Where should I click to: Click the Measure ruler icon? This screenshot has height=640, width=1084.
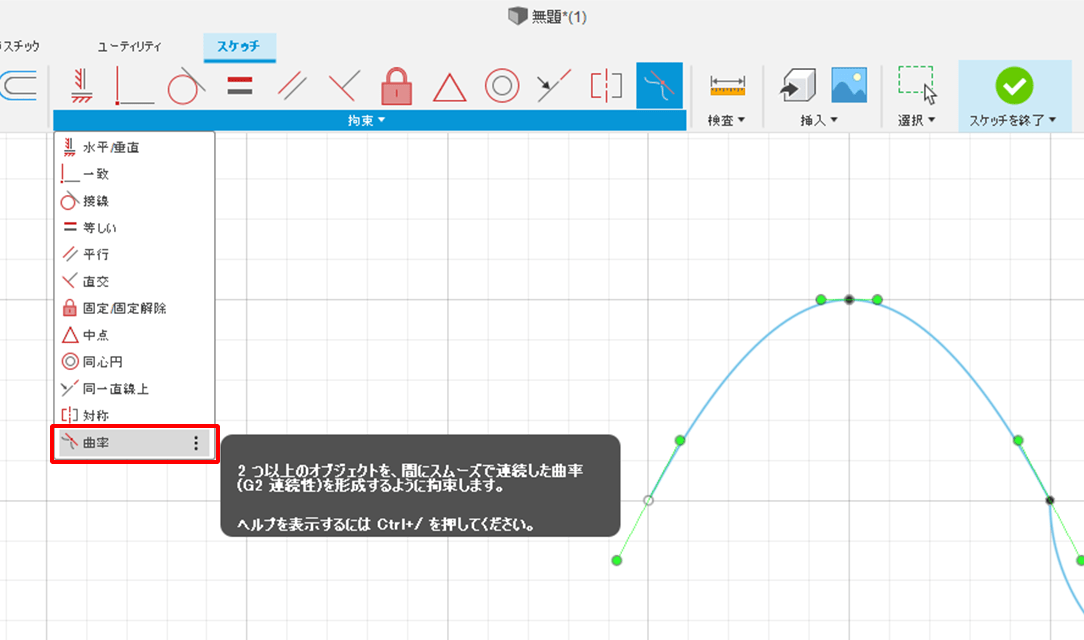tap(727, 86)
